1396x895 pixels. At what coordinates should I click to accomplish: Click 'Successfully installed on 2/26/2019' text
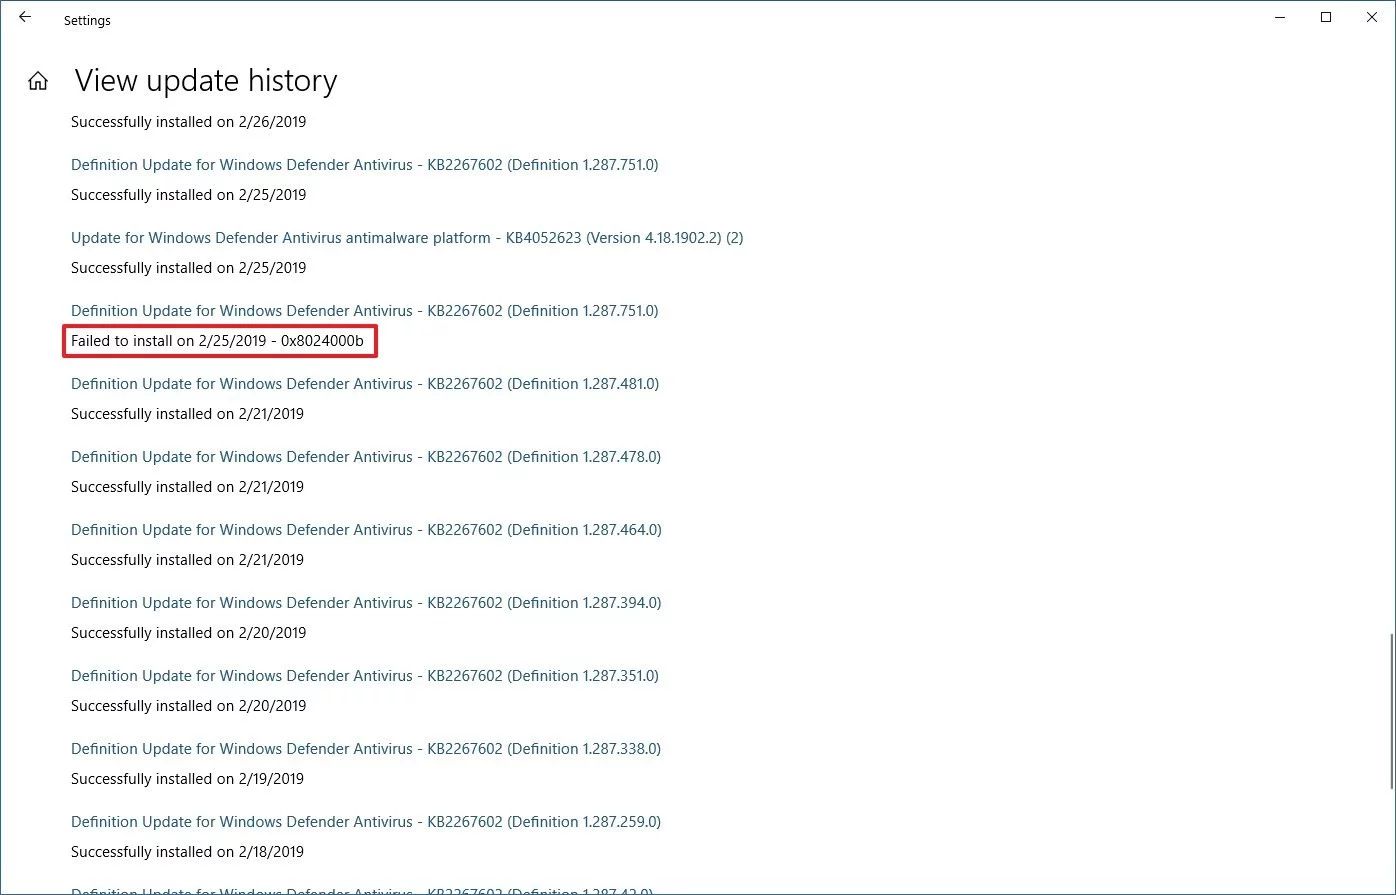point(188,122)
